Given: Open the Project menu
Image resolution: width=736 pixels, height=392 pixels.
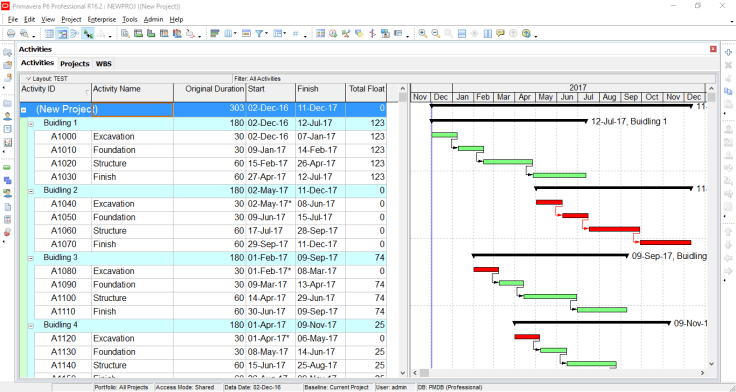Looking at the screenshot, I should [71, 19].
